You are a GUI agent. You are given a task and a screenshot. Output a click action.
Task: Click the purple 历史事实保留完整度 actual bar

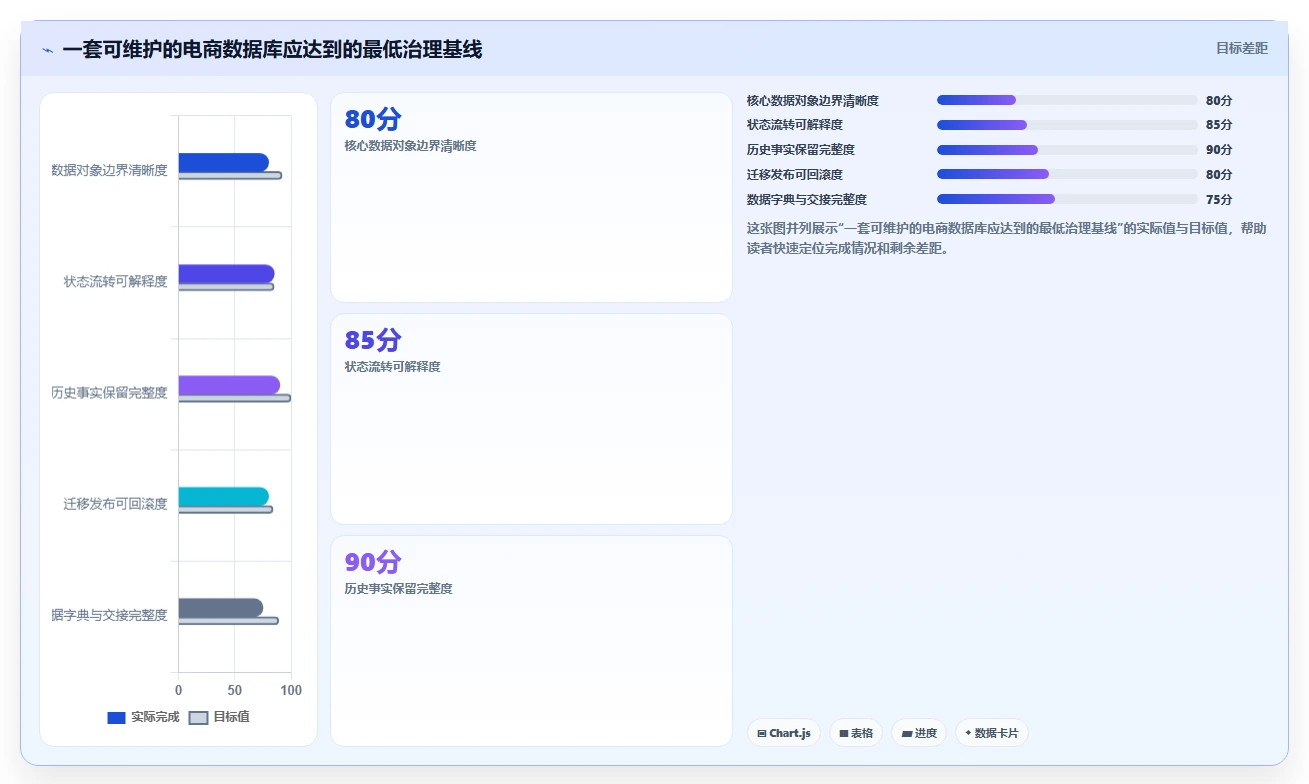tap(229, 385)
